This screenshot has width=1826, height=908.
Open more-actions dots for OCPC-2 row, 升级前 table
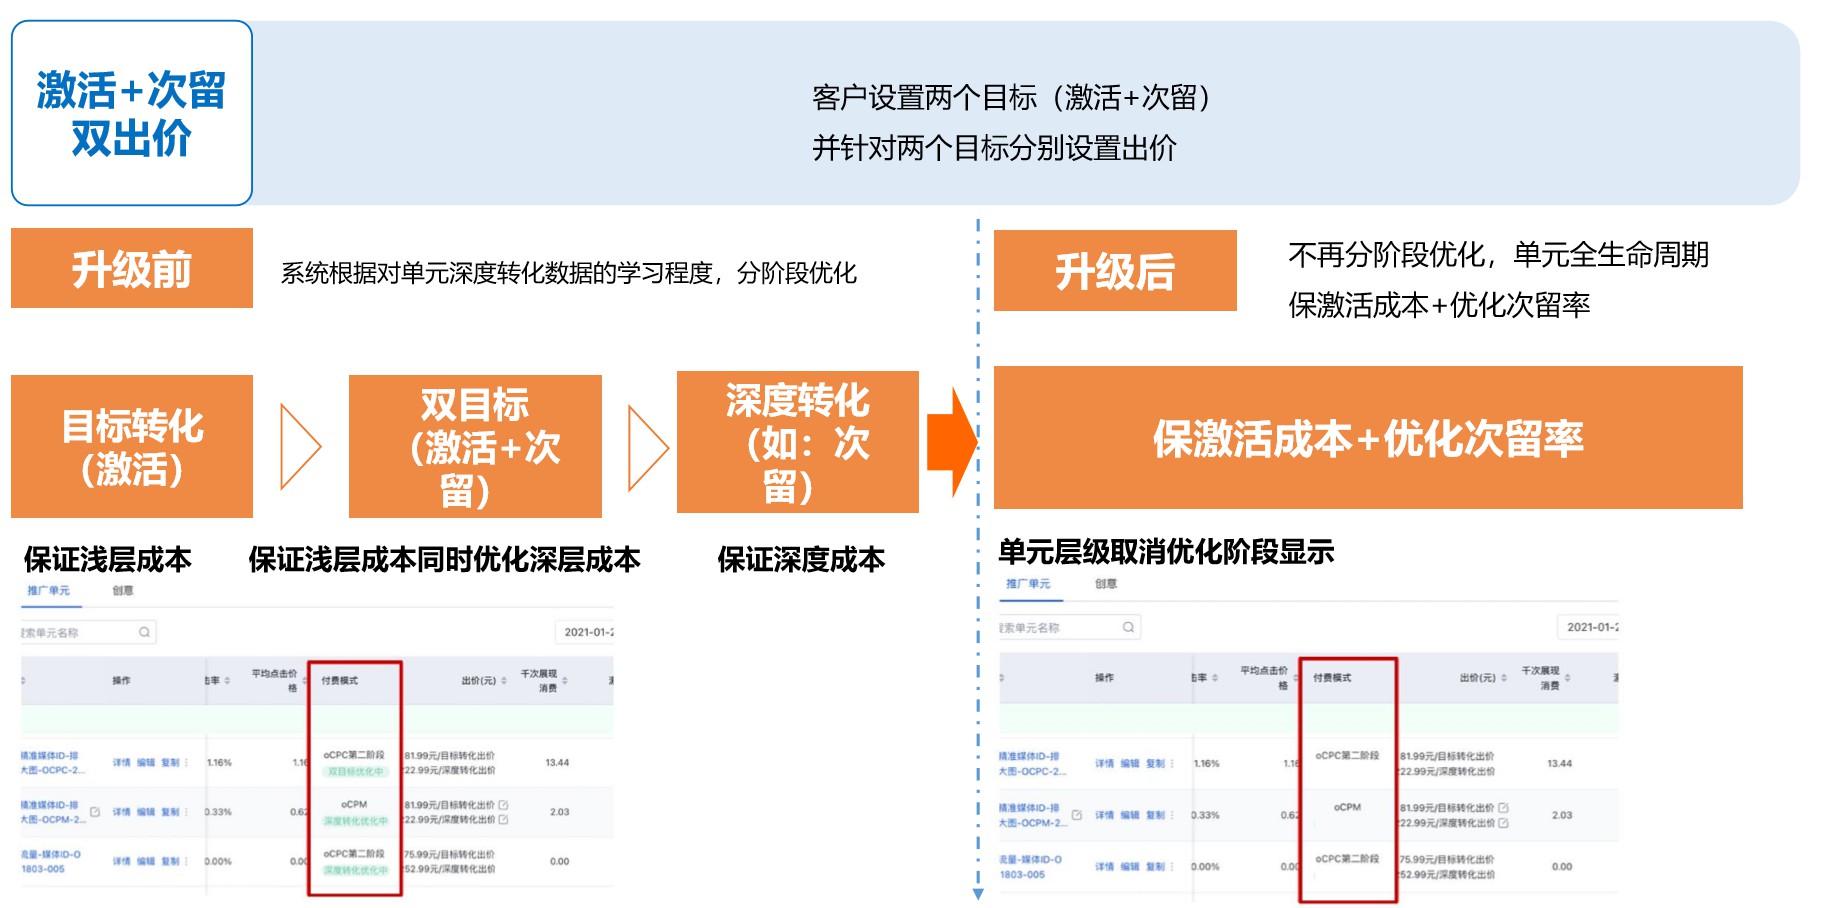click(187, 763)
